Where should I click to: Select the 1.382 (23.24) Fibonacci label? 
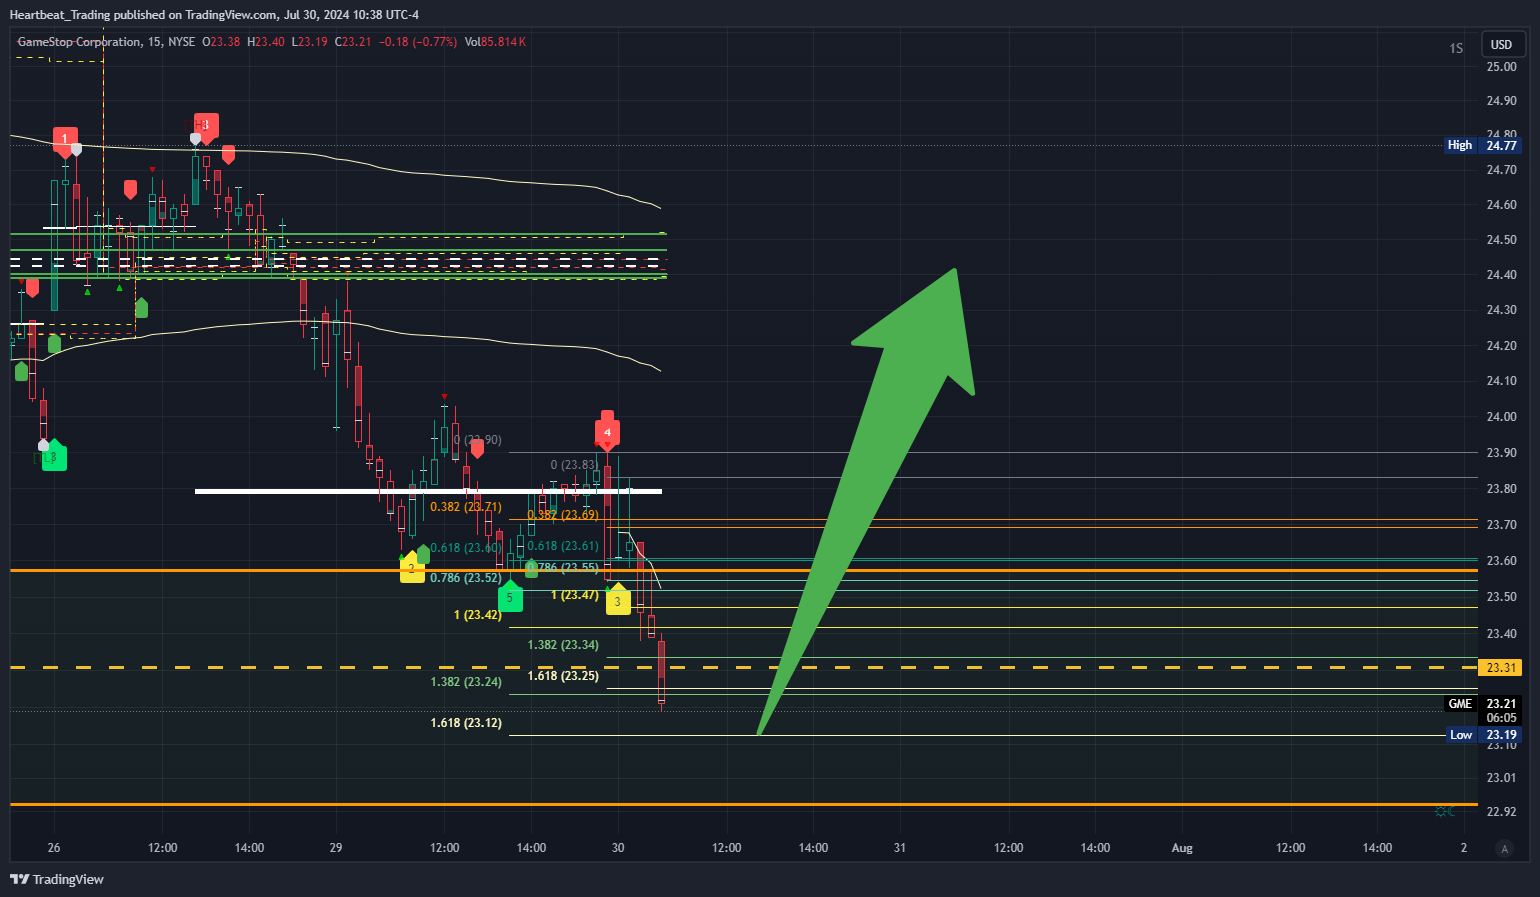pyautogui.click(x=466, y=682)
